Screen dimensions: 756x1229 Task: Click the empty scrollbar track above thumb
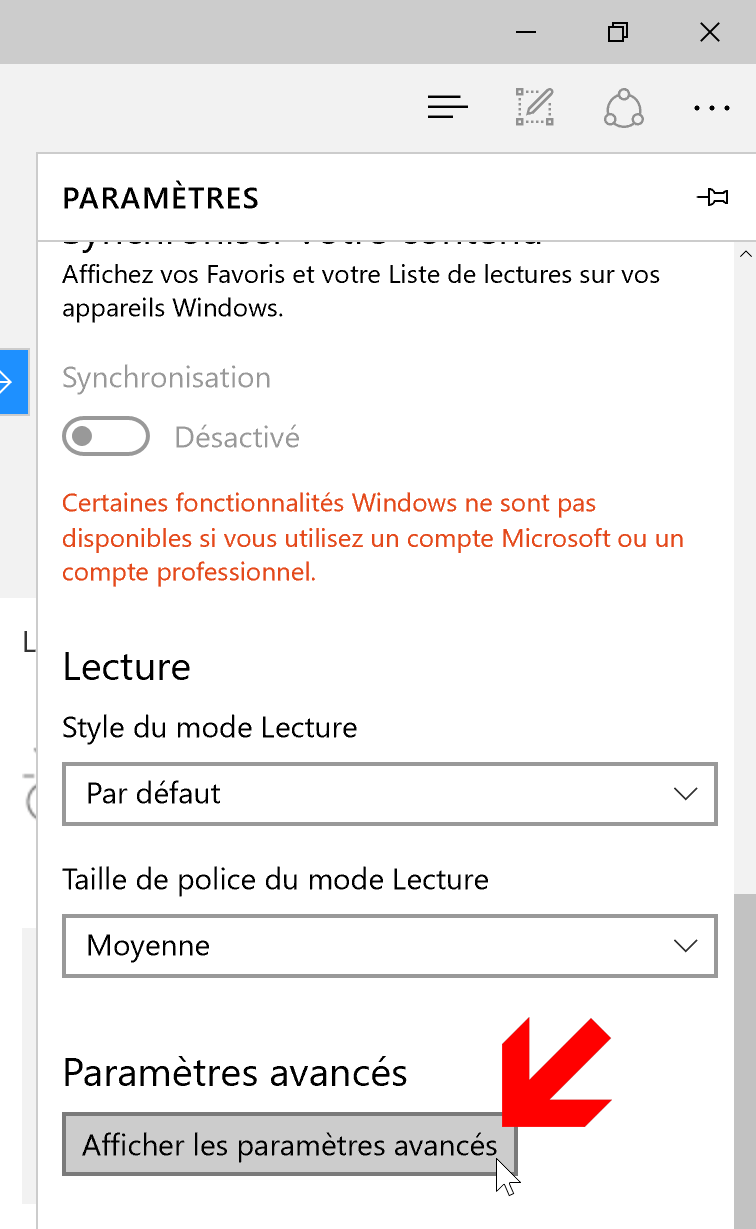745,580
